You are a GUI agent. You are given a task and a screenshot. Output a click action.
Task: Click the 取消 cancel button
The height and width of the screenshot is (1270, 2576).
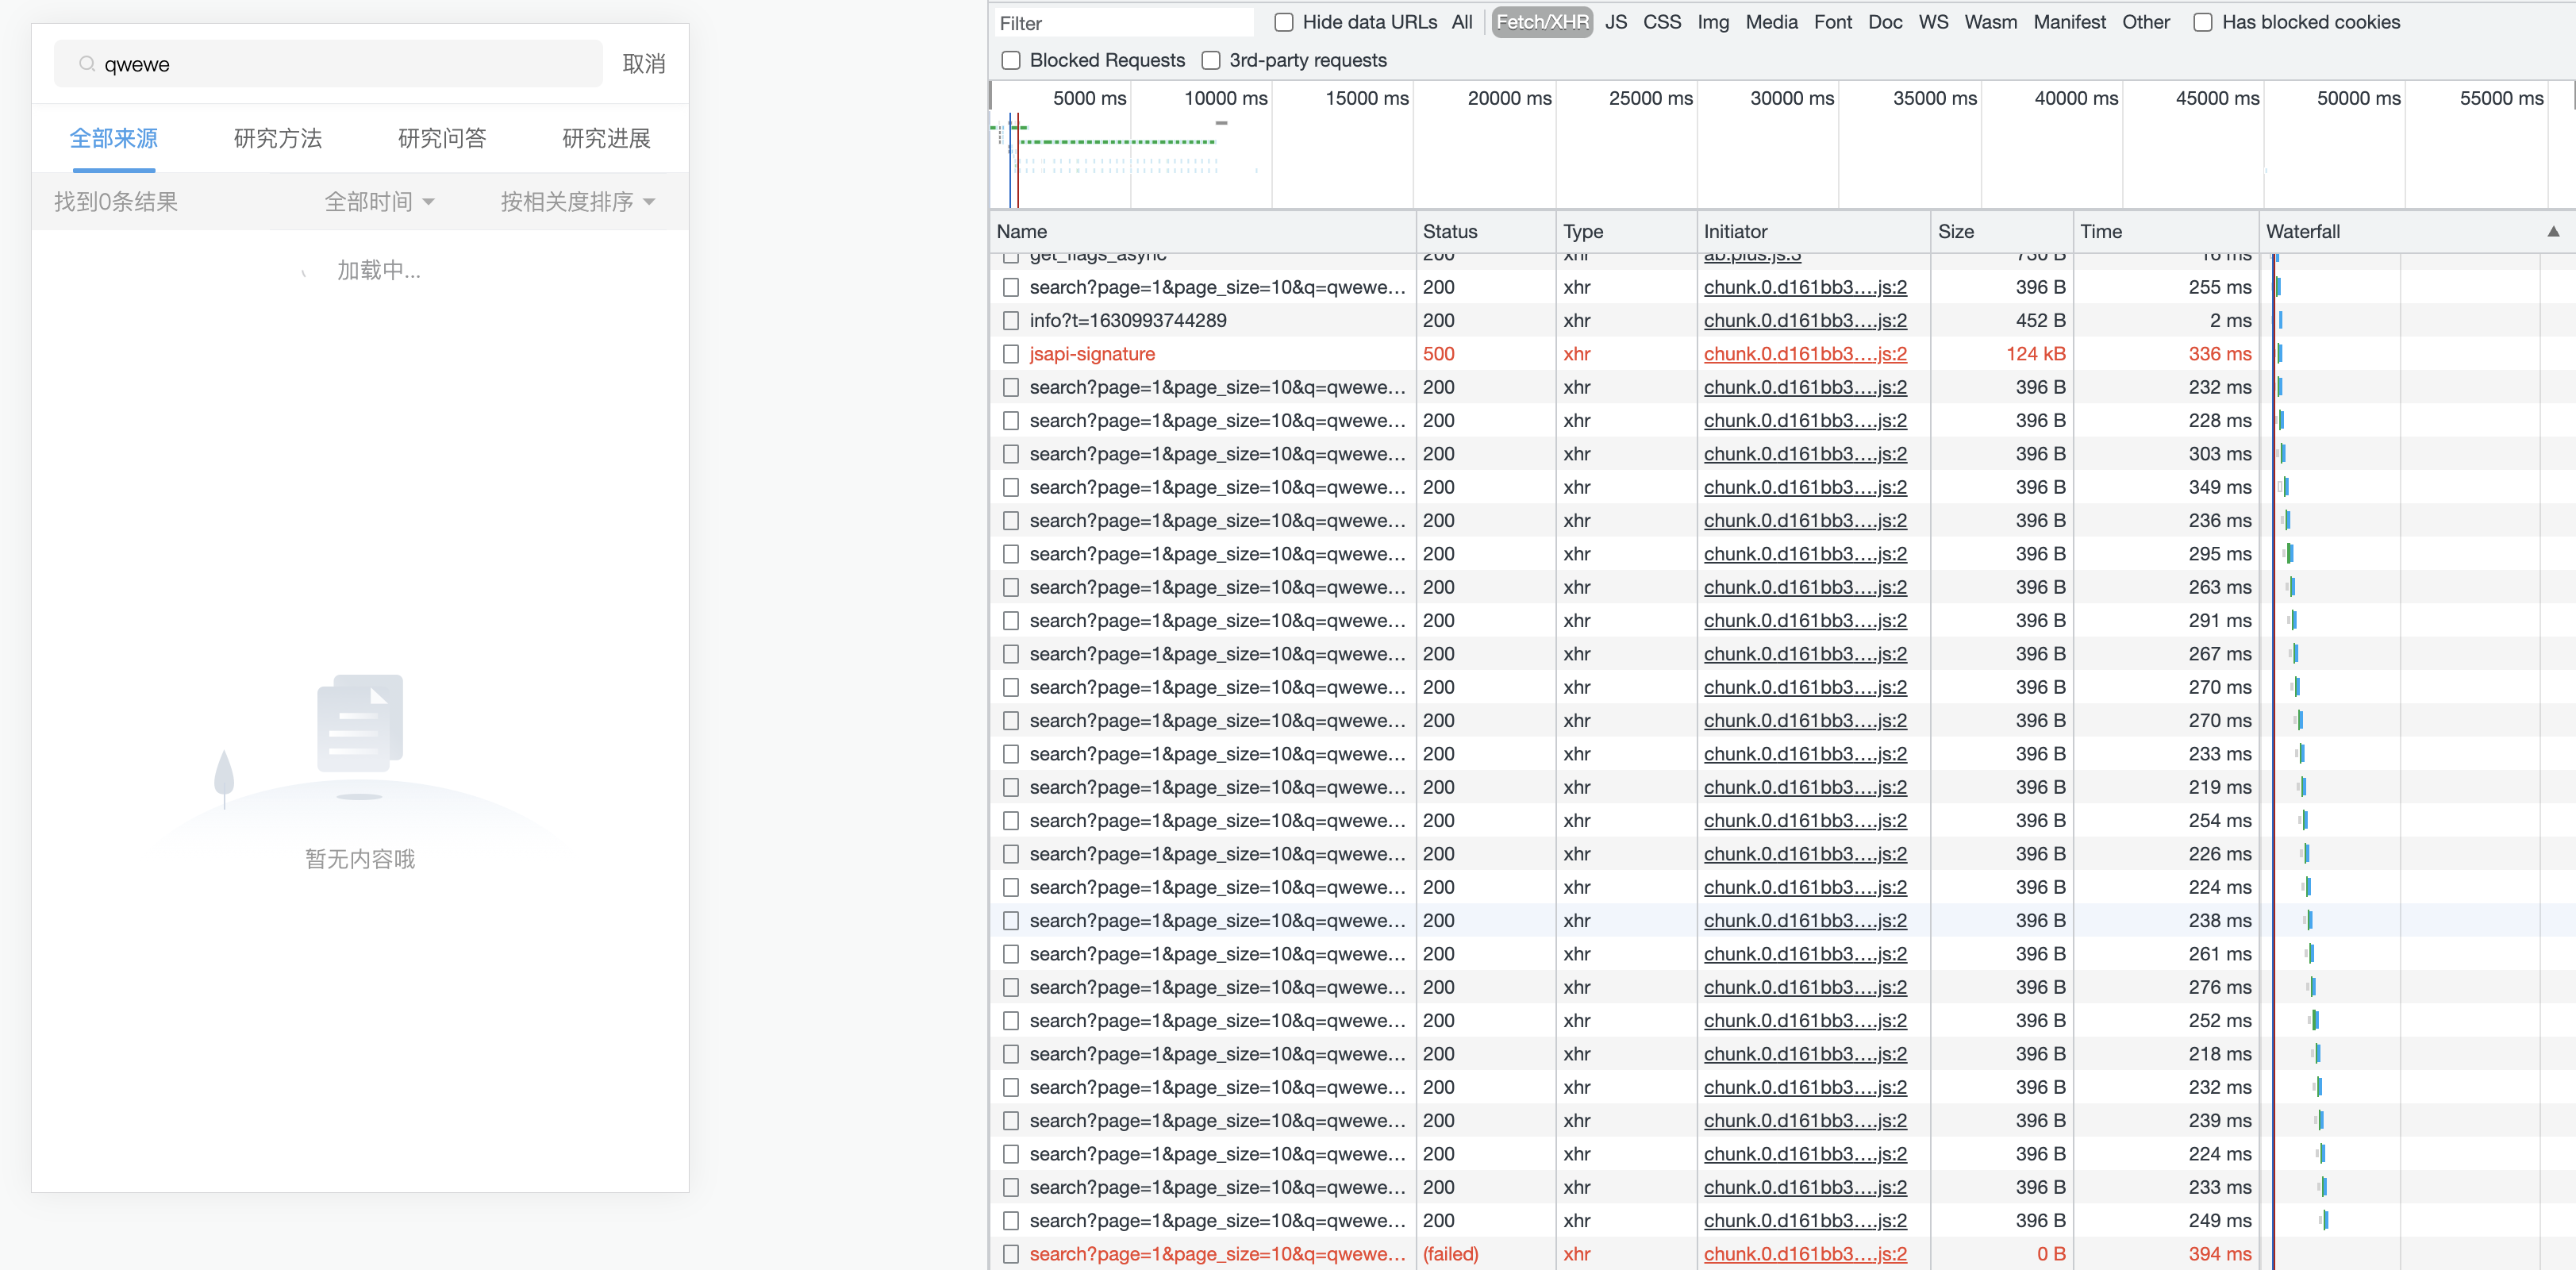click(643, 64)
